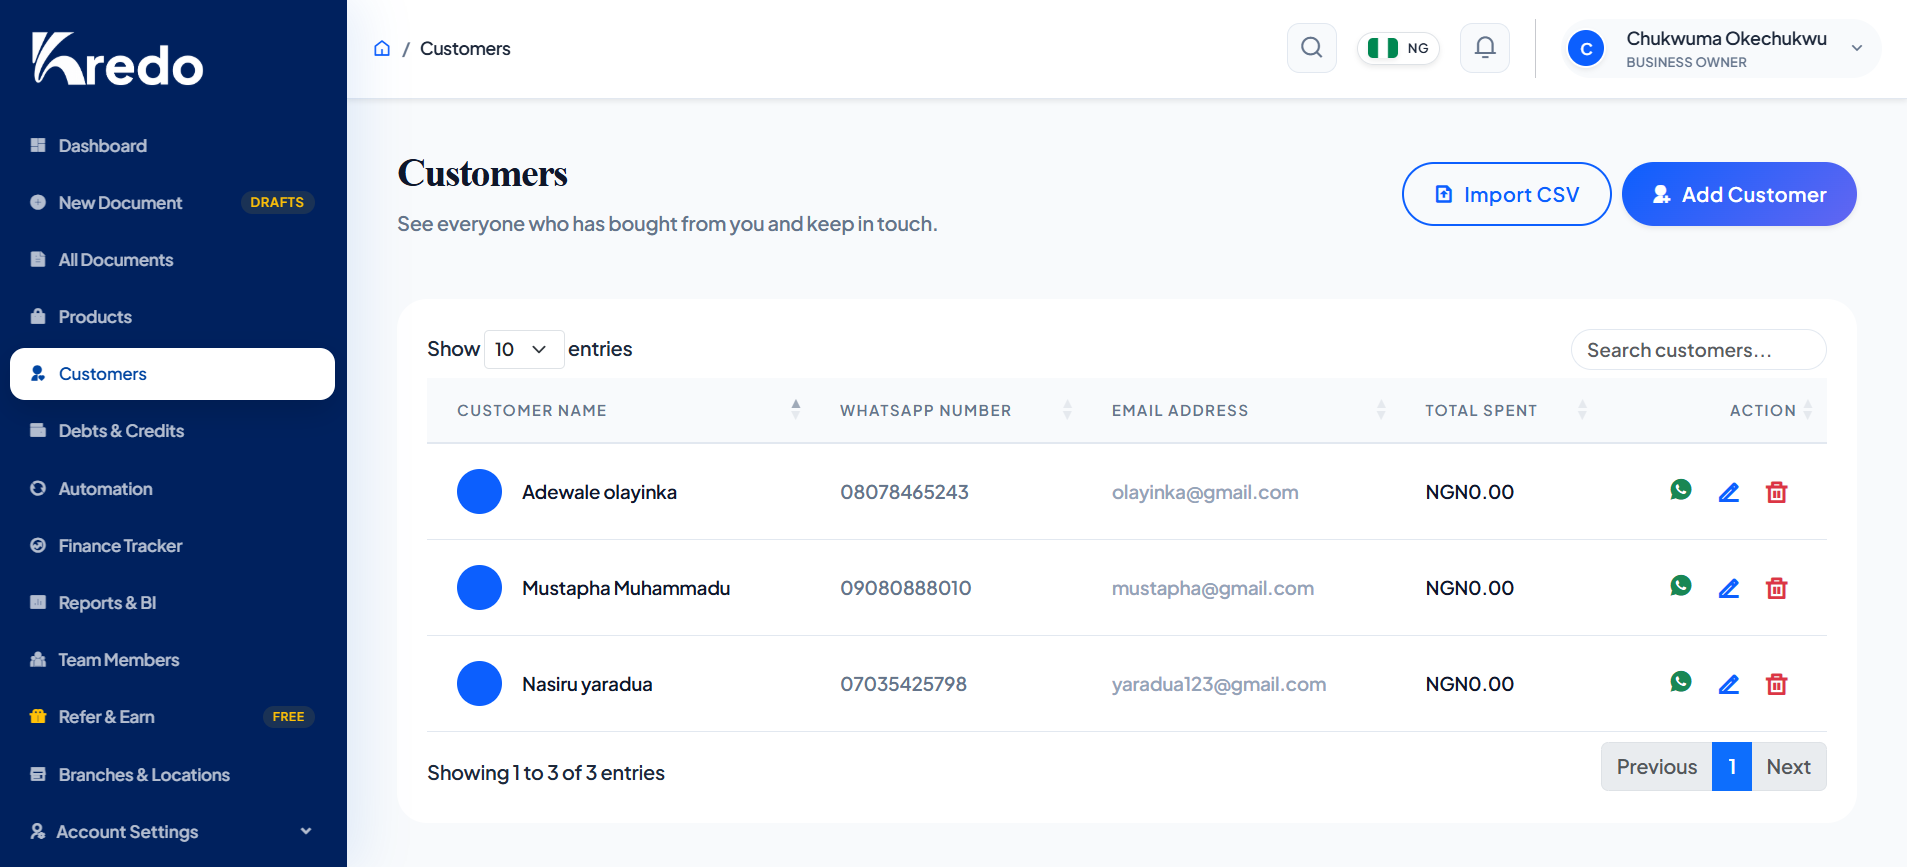Open the Products page
Image resolution: width=1907 pixels, height=867 pixels.
(172, 317)
